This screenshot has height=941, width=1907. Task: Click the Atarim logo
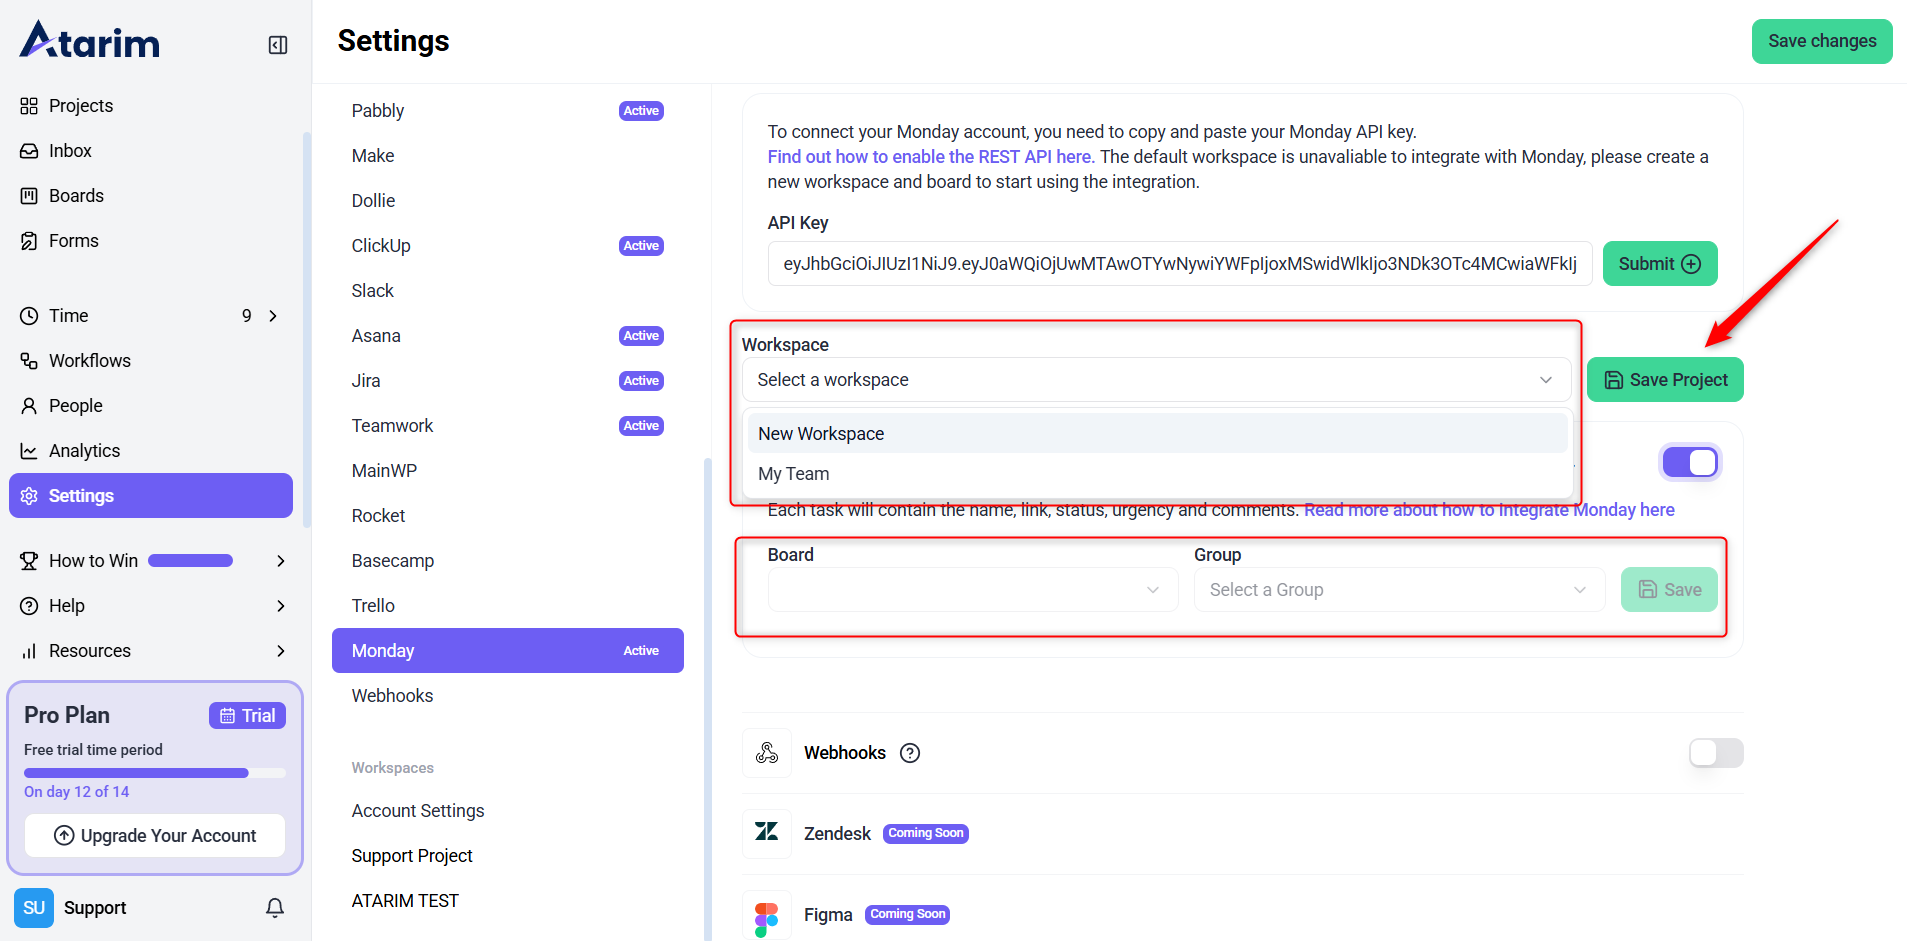tap(90, 42)
